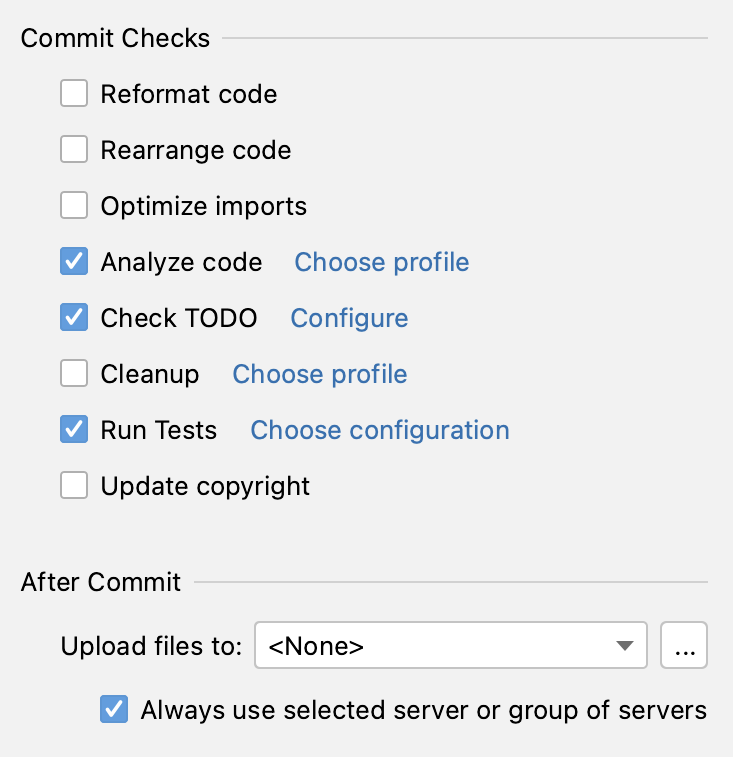Uncheck the Run Tests checkbox
Viewport: 733px width, 757px height.
74,429
